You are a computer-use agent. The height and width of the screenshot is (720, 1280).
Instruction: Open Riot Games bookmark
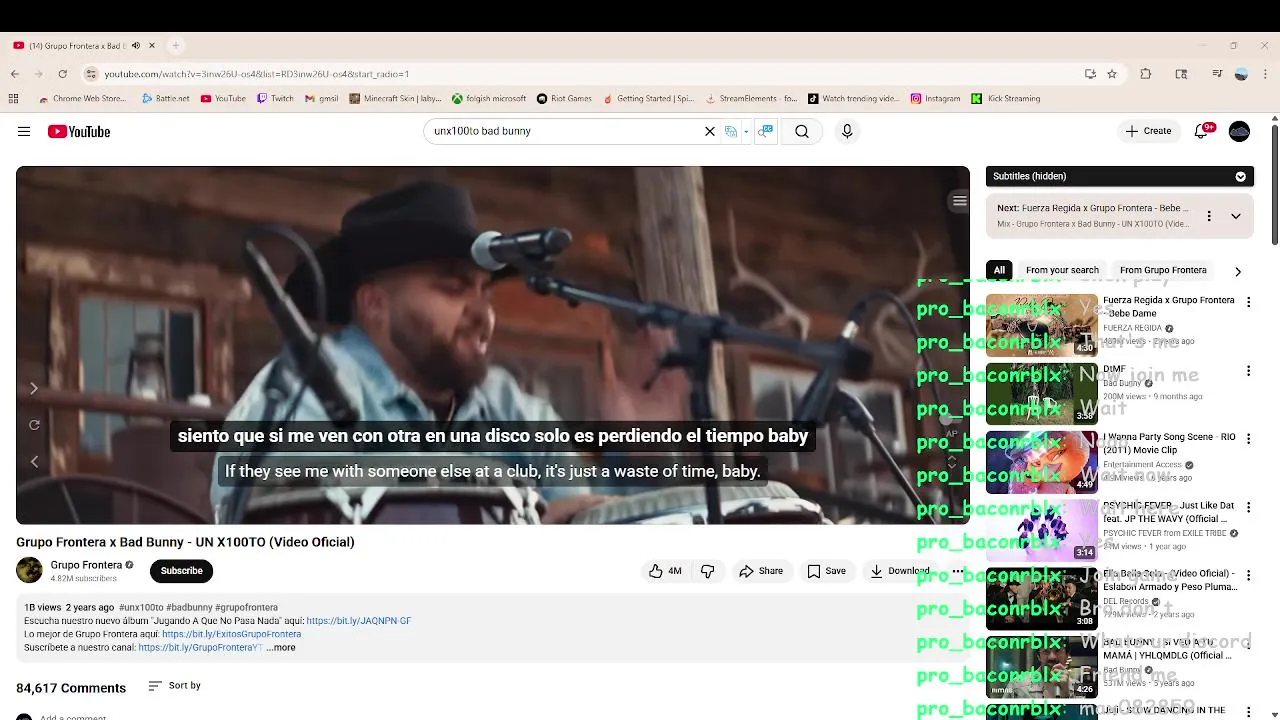pyautogui.click(x=564, y=99)
